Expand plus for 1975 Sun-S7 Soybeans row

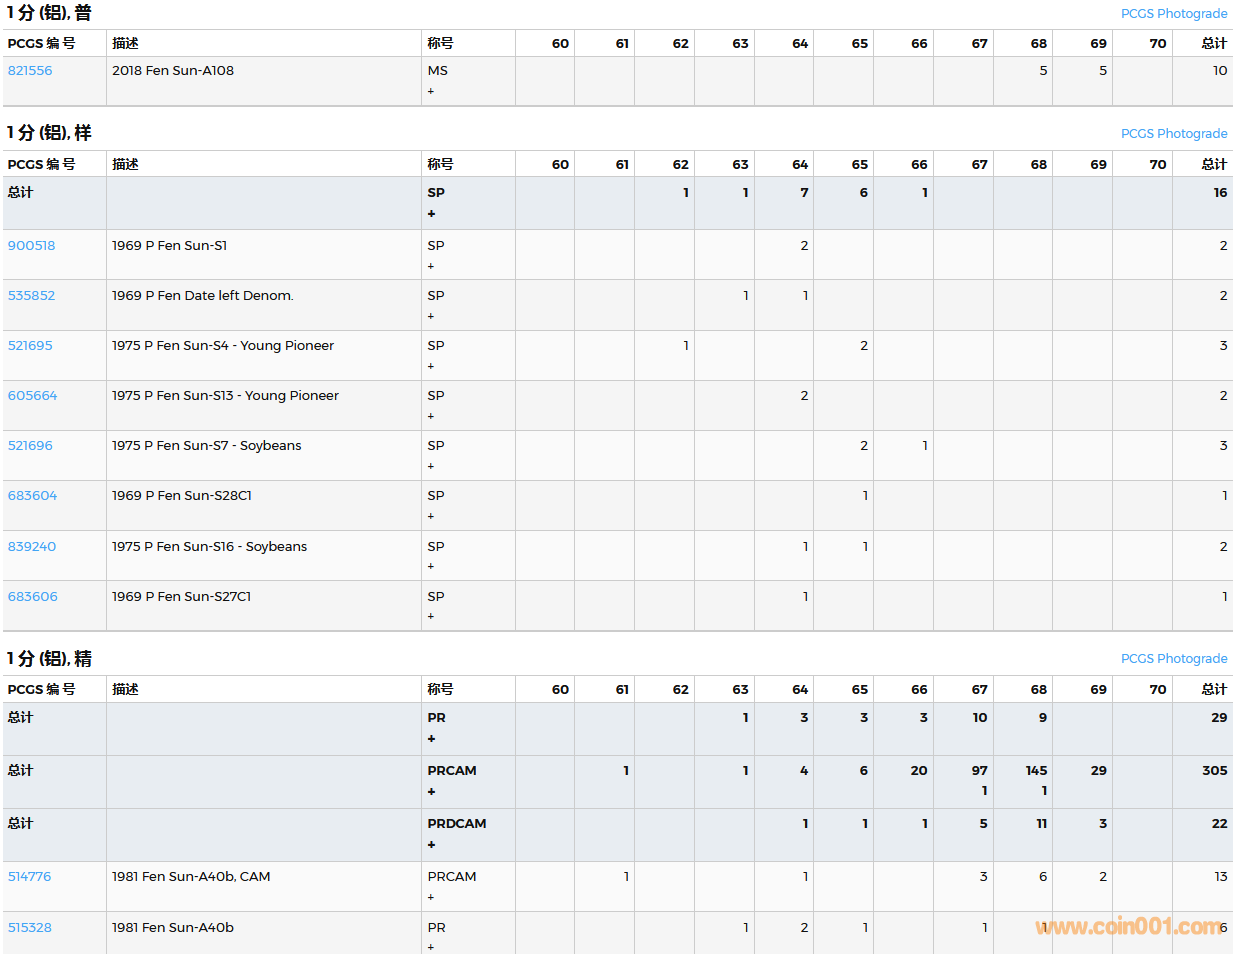(x=431, y=467)
